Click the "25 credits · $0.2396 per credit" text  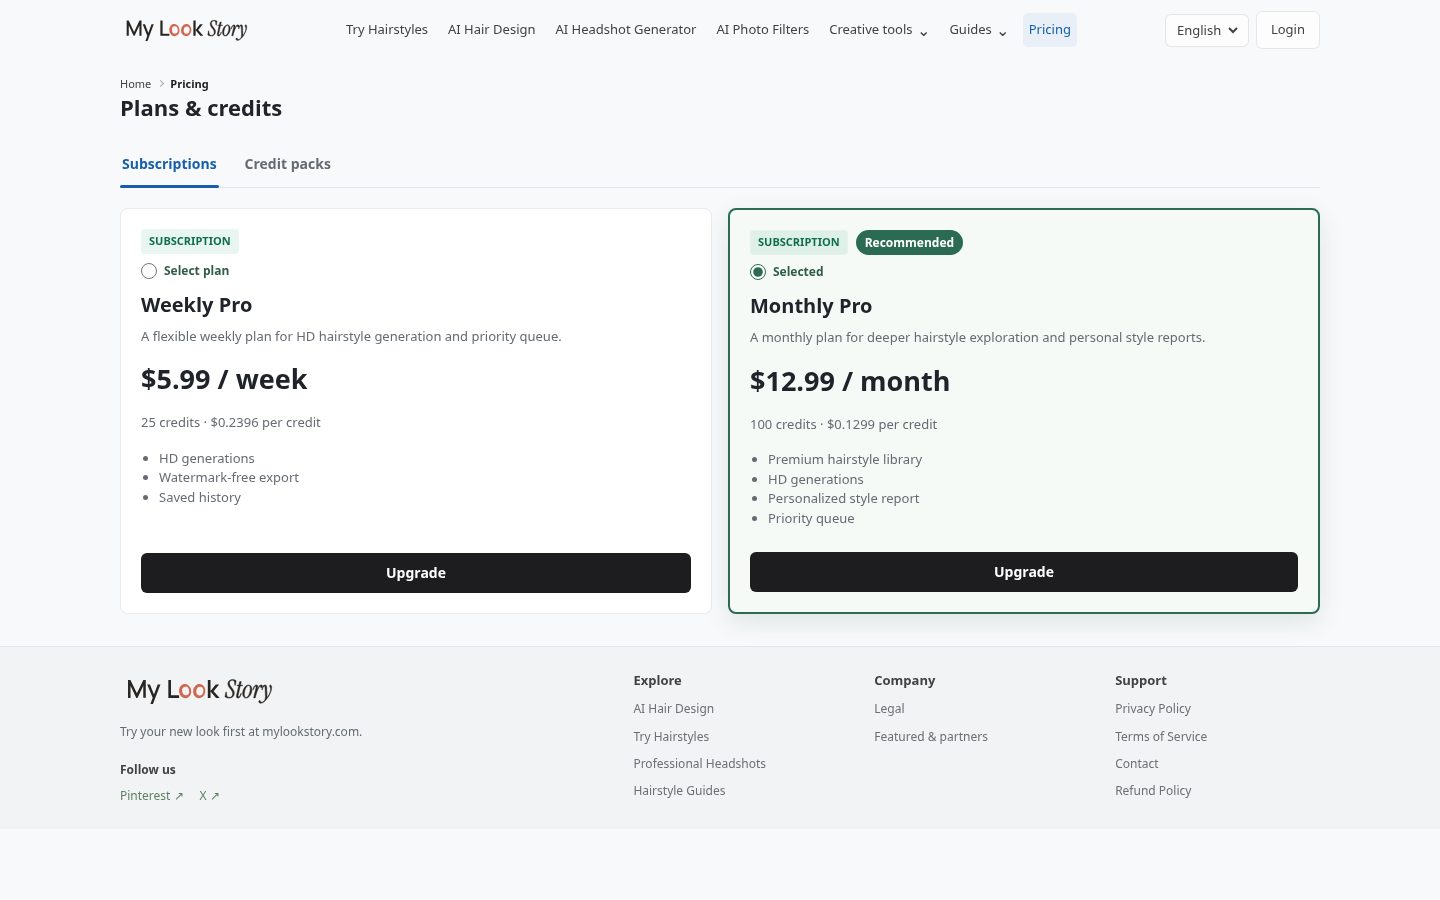231,423
